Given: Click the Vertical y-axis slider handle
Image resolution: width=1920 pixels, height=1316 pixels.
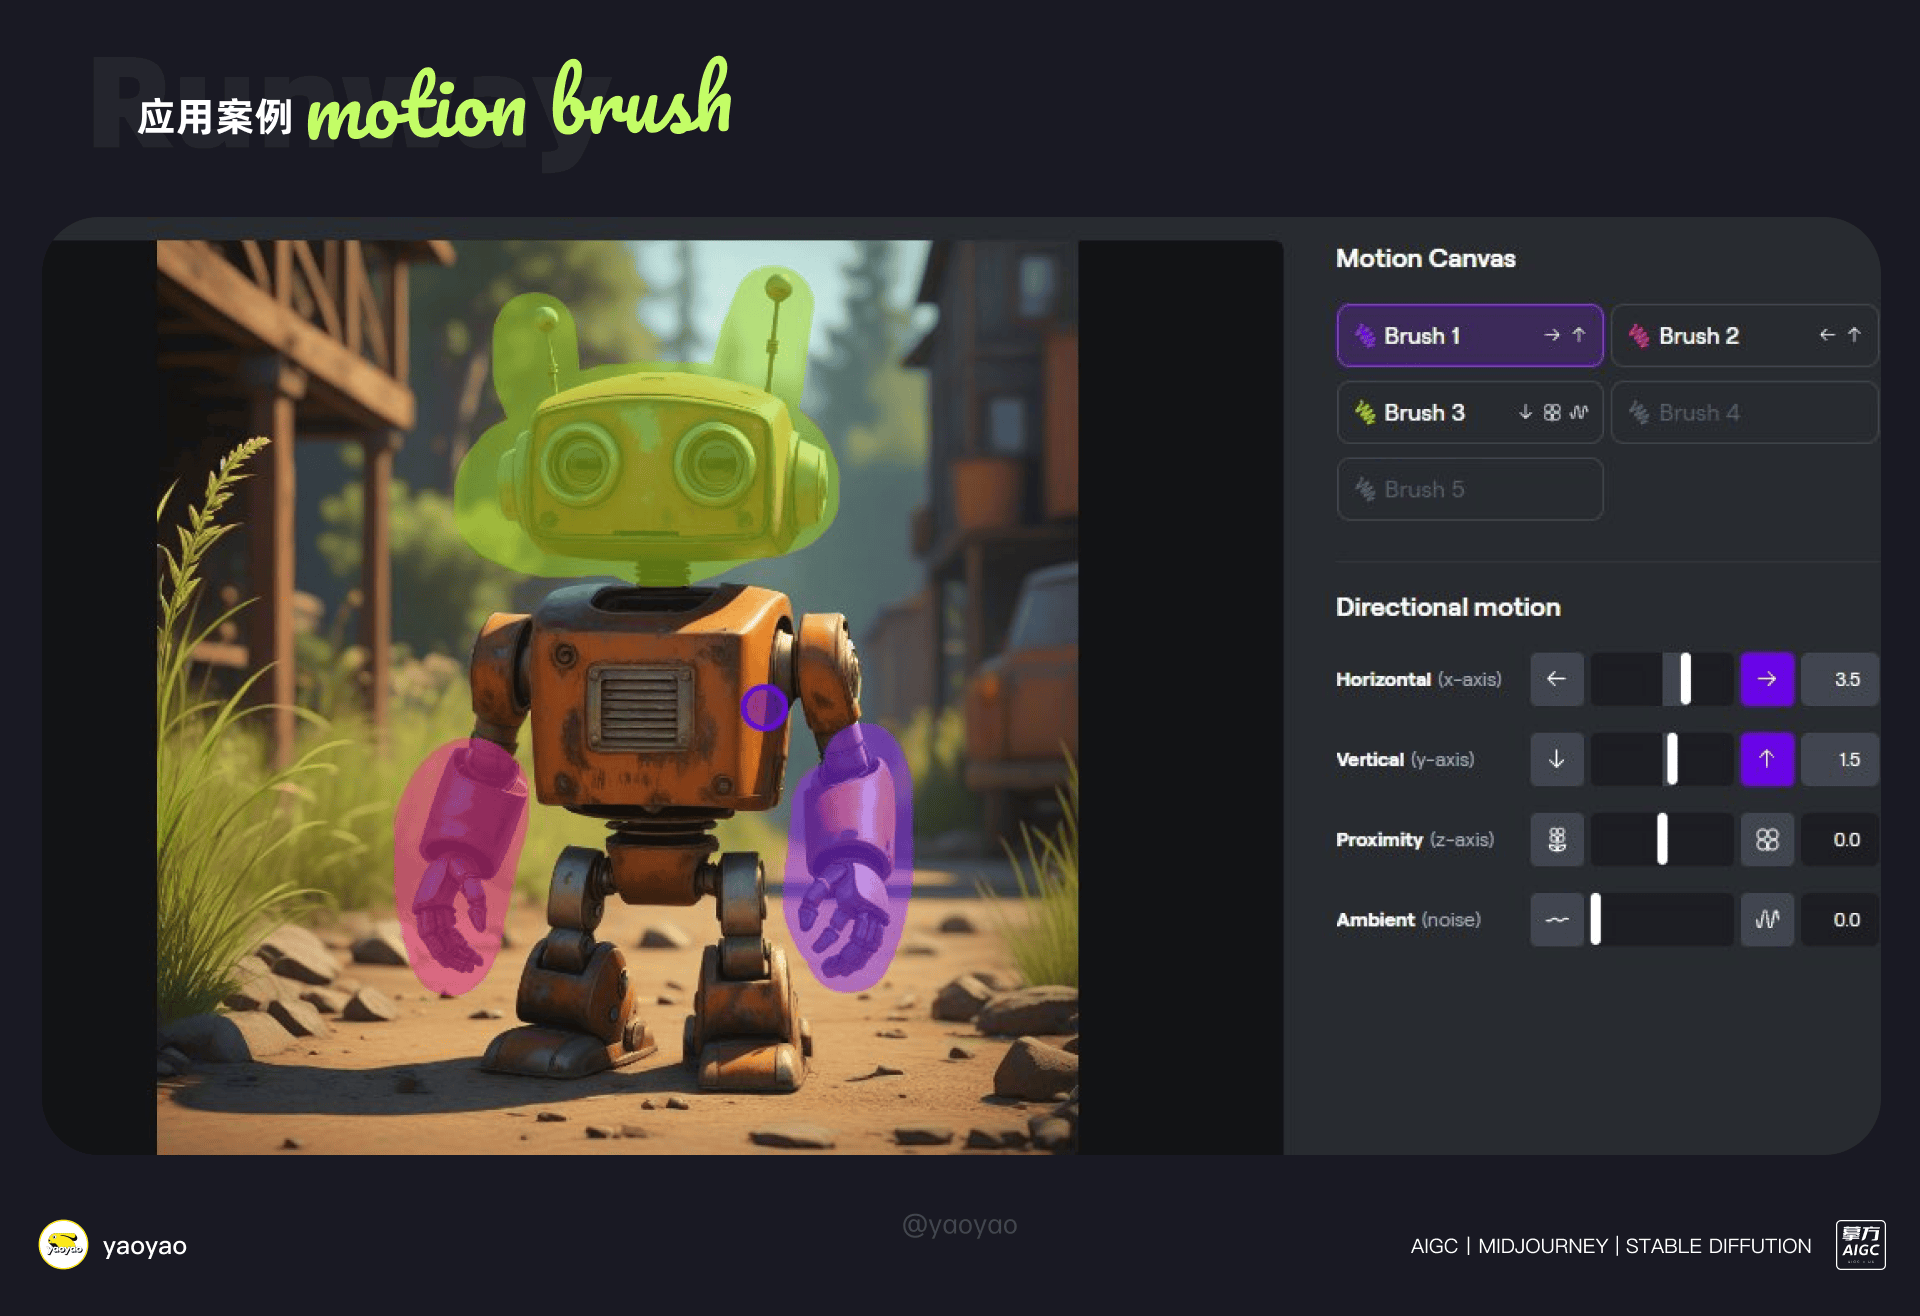Looking at the screenshot, I should point(1671,759).
